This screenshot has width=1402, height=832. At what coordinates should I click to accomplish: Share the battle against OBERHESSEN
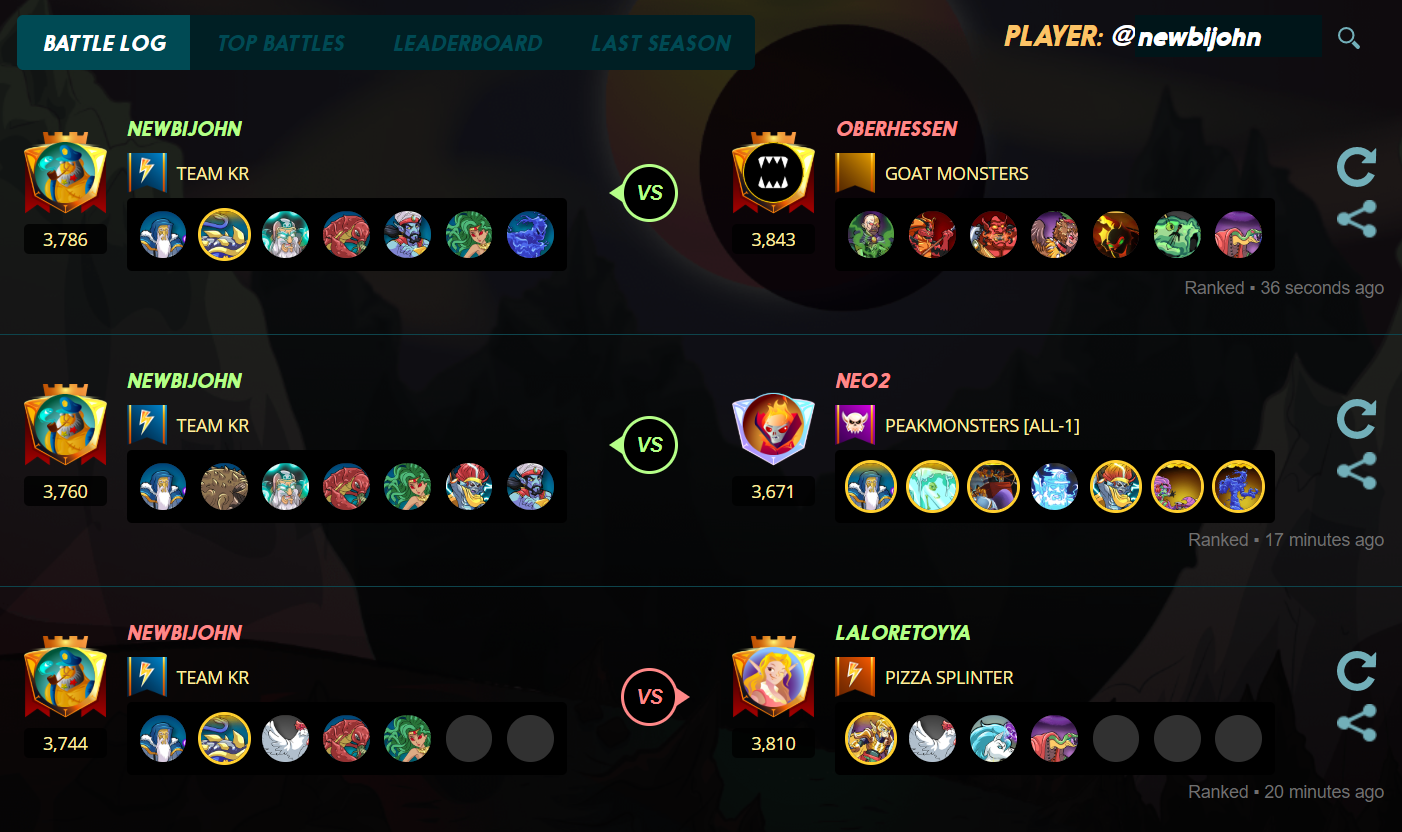[1357, 219]
